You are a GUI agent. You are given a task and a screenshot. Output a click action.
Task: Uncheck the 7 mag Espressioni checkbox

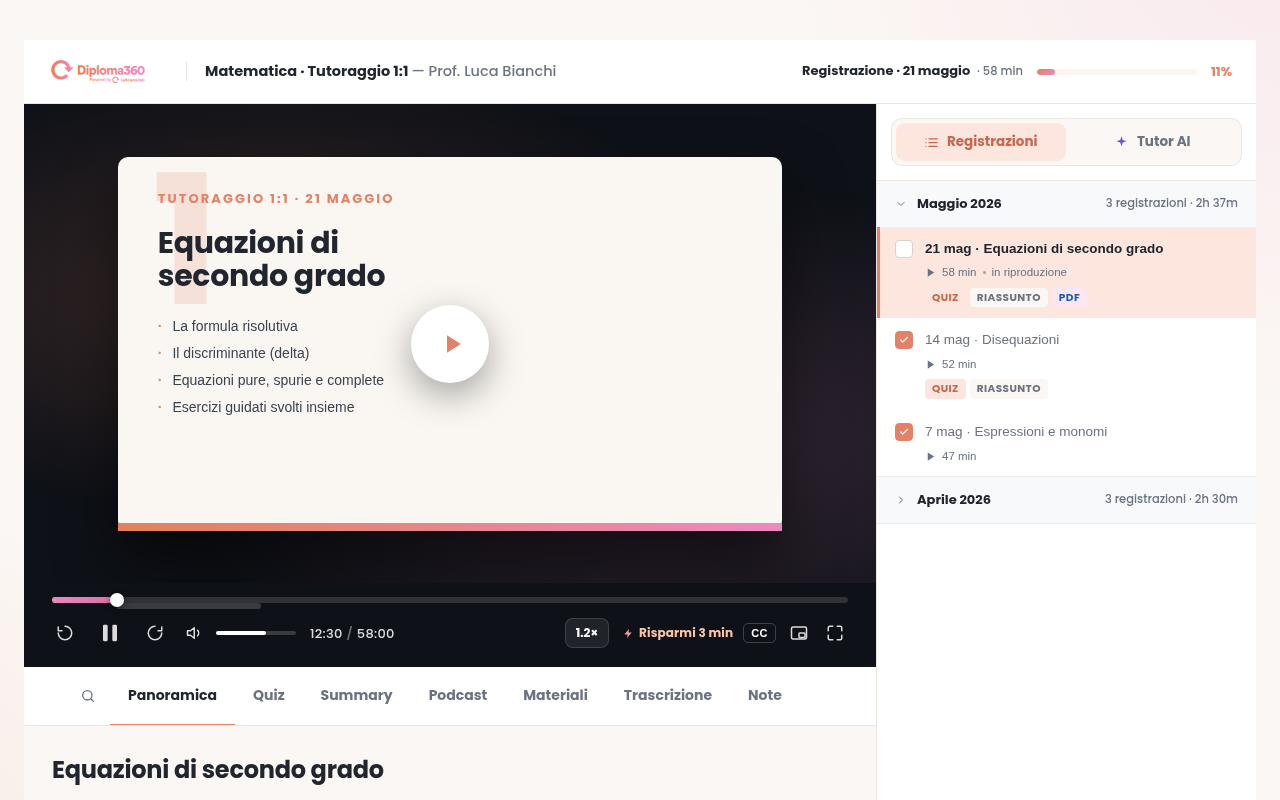tap(904, 432)
